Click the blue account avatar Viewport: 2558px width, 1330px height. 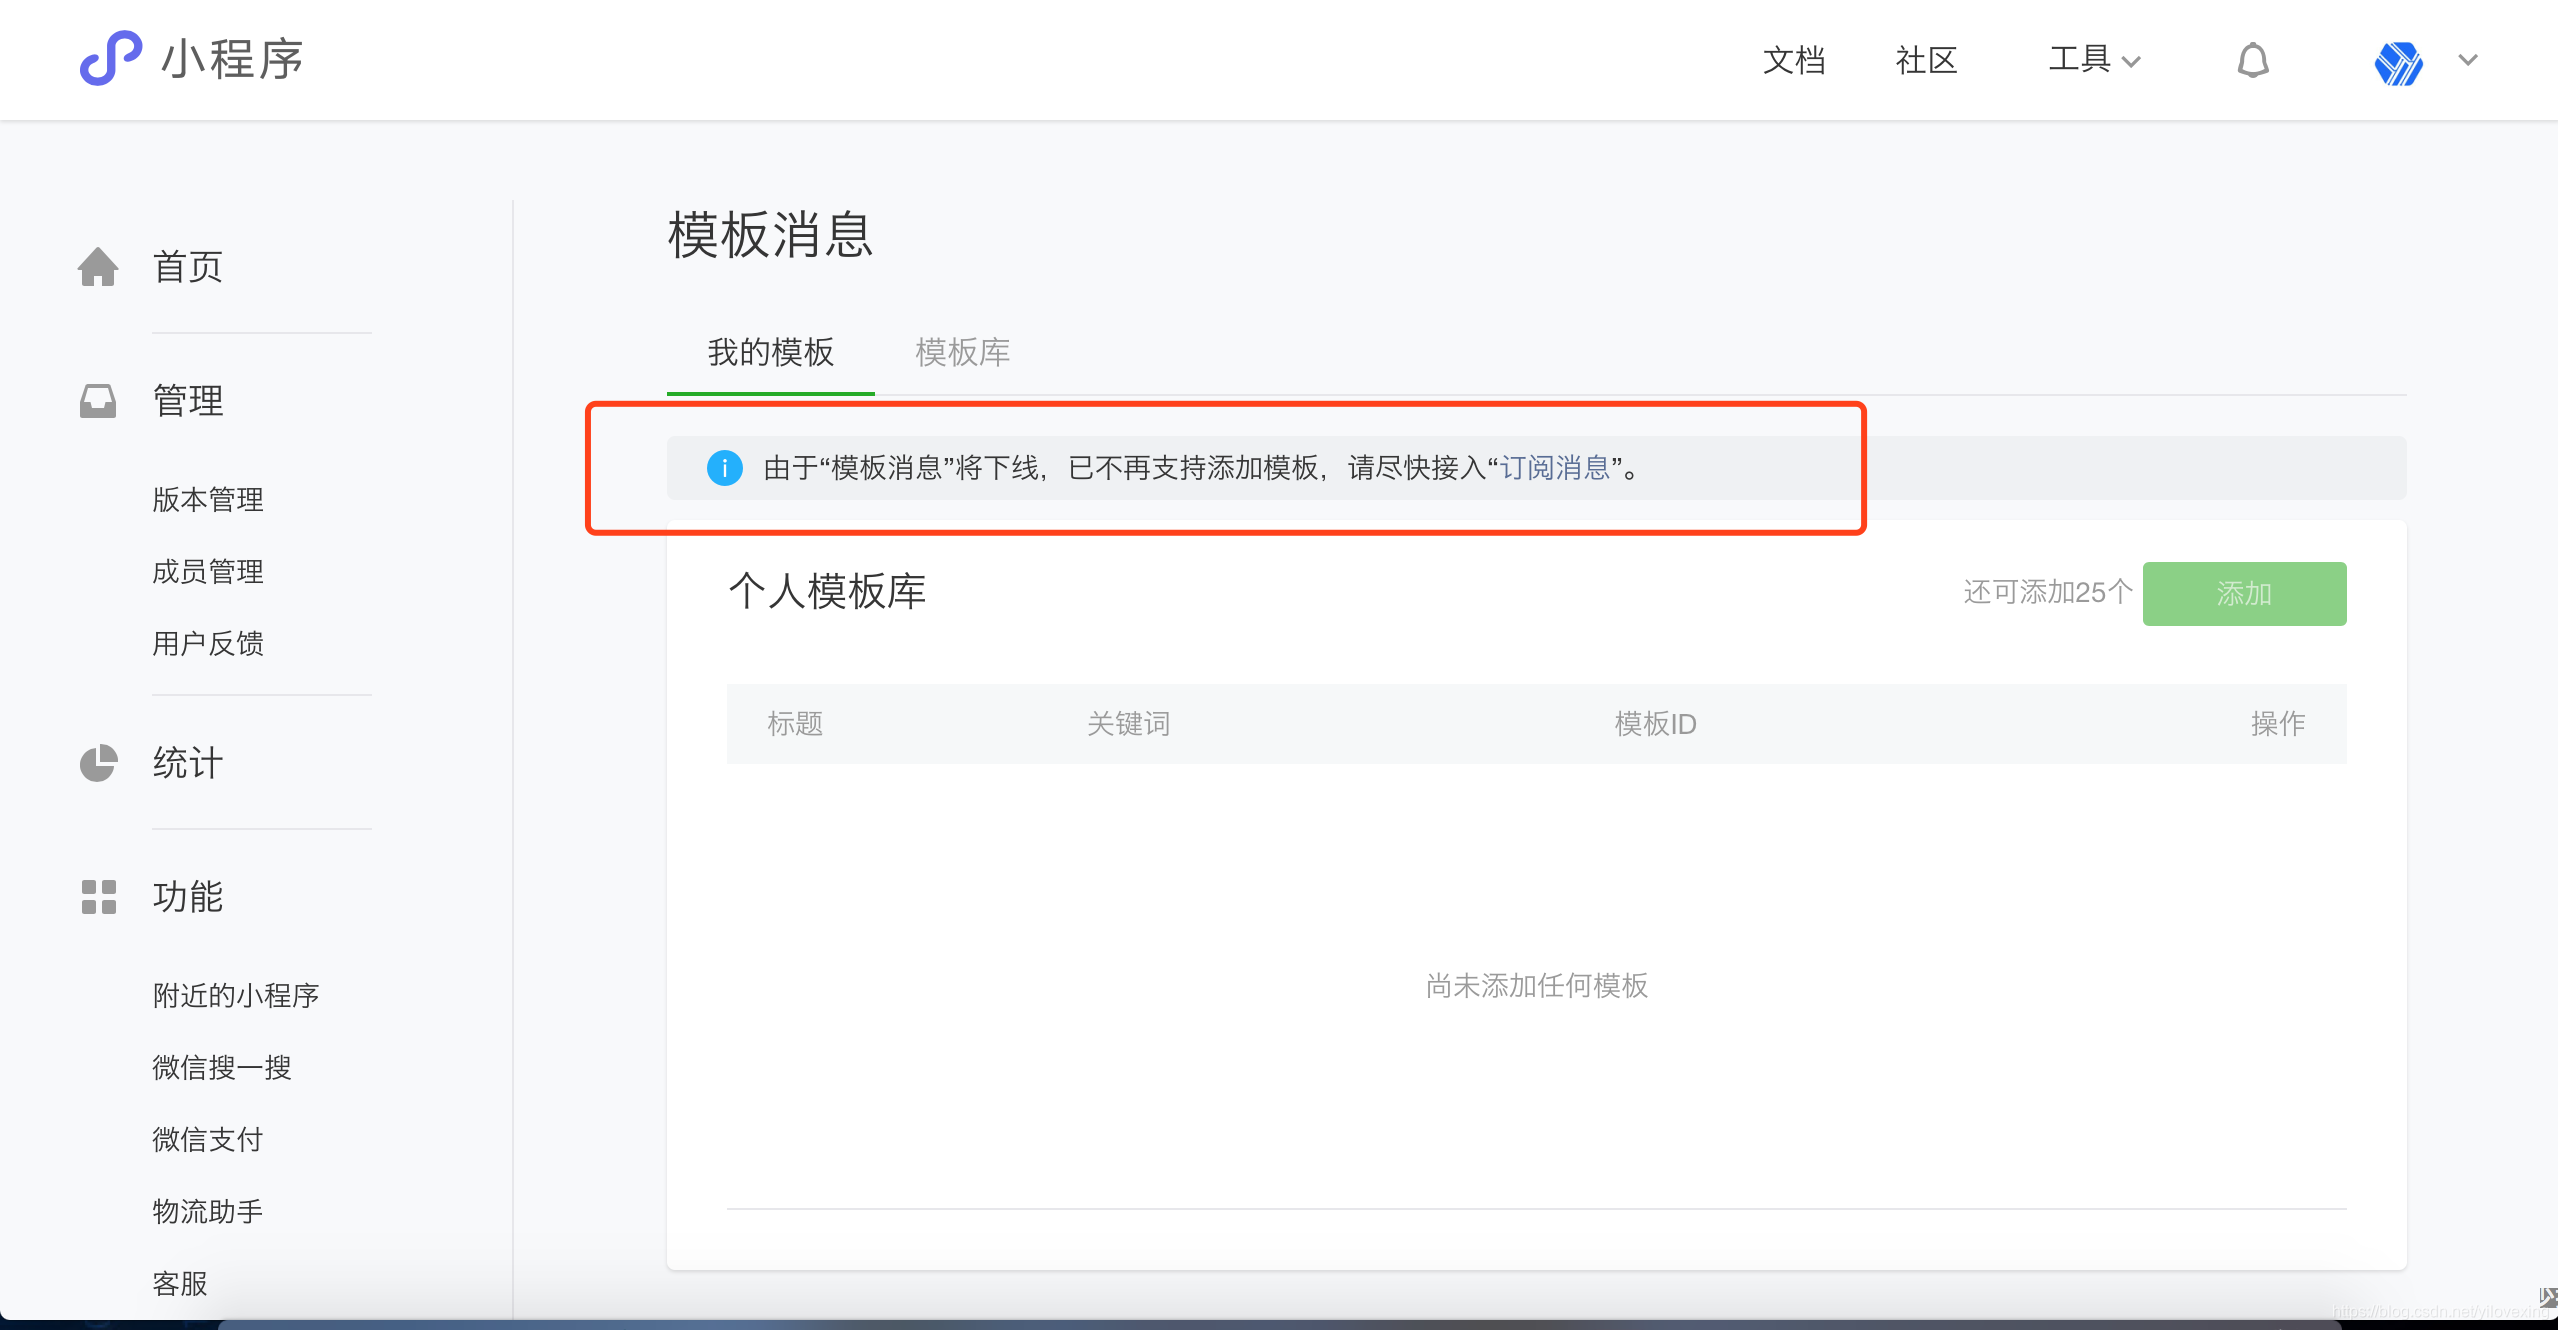[2398, 63]
